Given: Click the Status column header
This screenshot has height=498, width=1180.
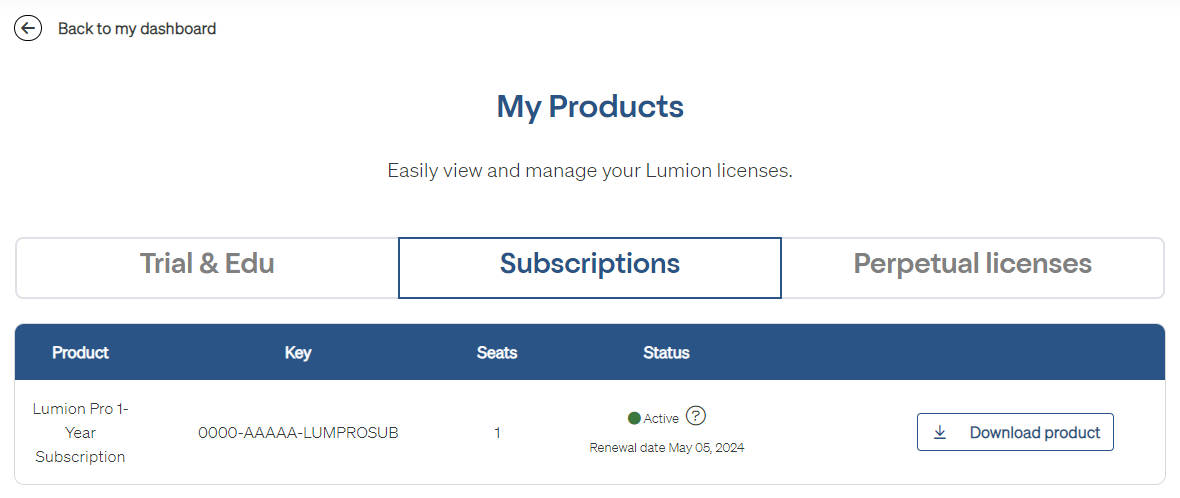Looking at the screenshot, I should 666,353.
